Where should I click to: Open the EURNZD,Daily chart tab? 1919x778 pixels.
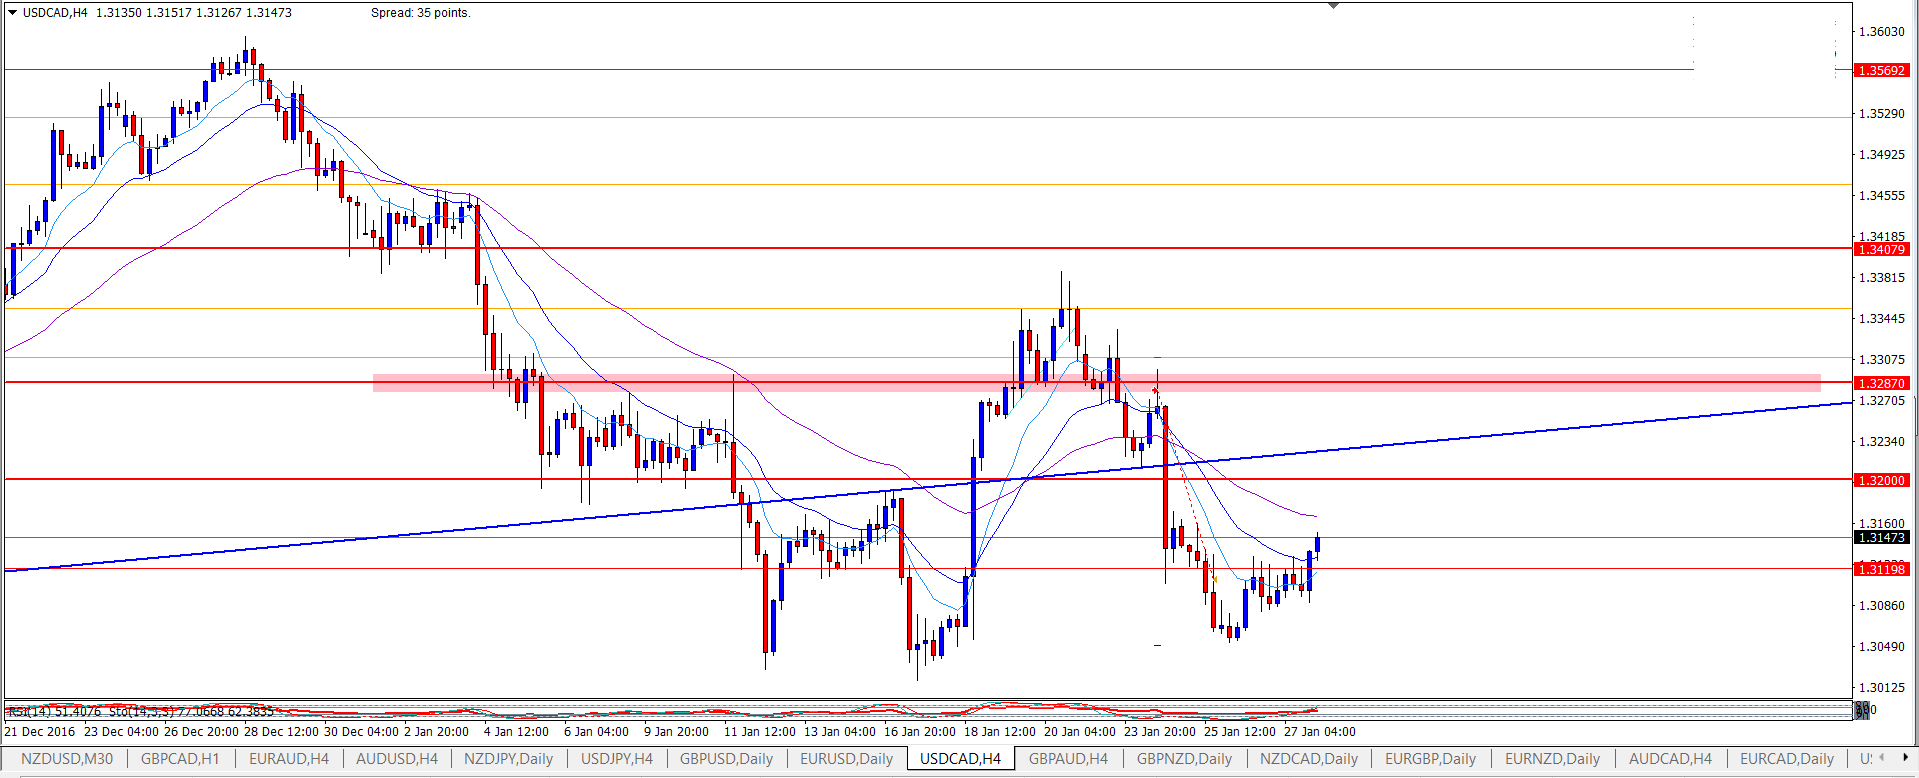[1553, 759]
